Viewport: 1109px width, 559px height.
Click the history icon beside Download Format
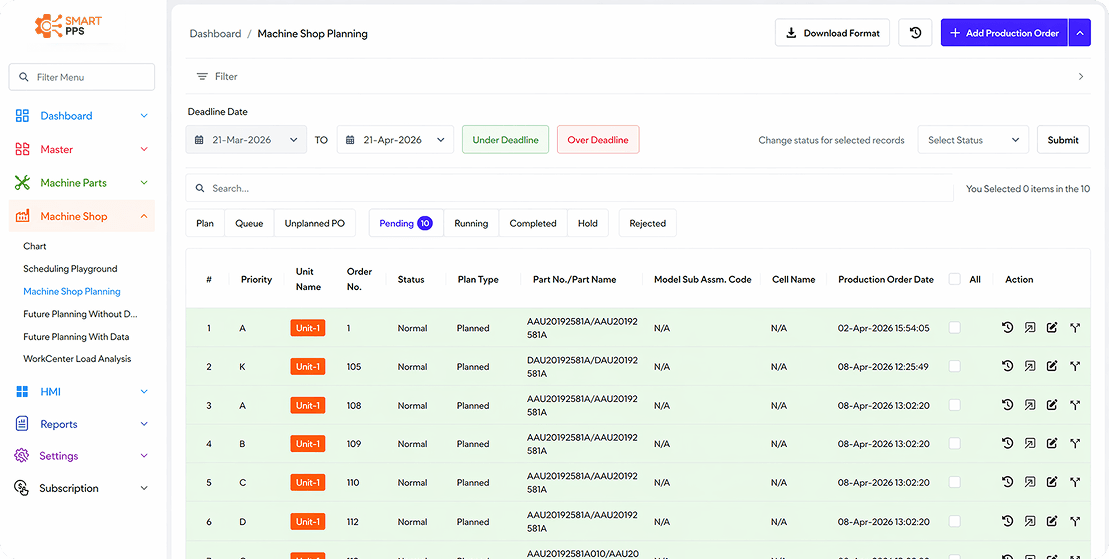(915, 33)
